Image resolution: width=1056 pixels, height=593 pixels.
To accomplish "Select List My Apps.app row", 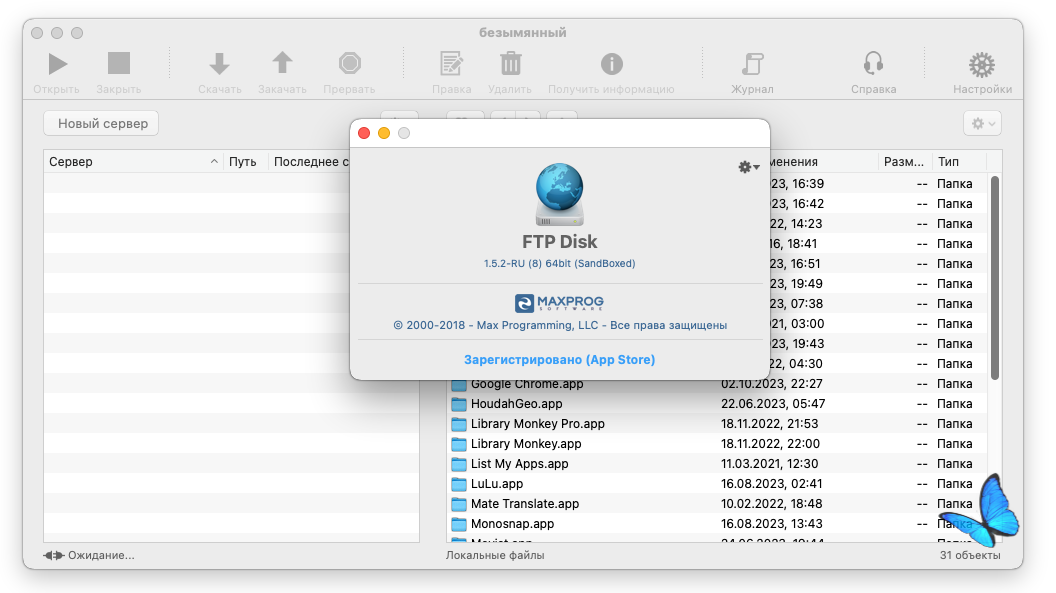I will [718, 464].
